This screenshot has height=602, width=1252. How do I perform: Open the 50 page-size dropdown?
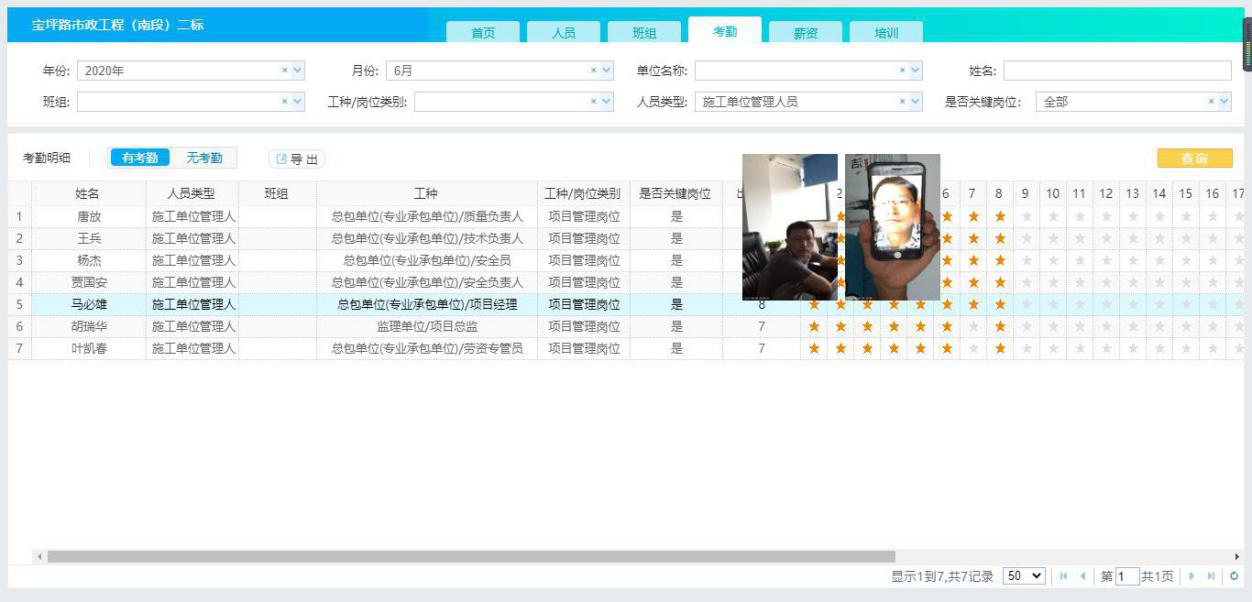coord(1024,576)
